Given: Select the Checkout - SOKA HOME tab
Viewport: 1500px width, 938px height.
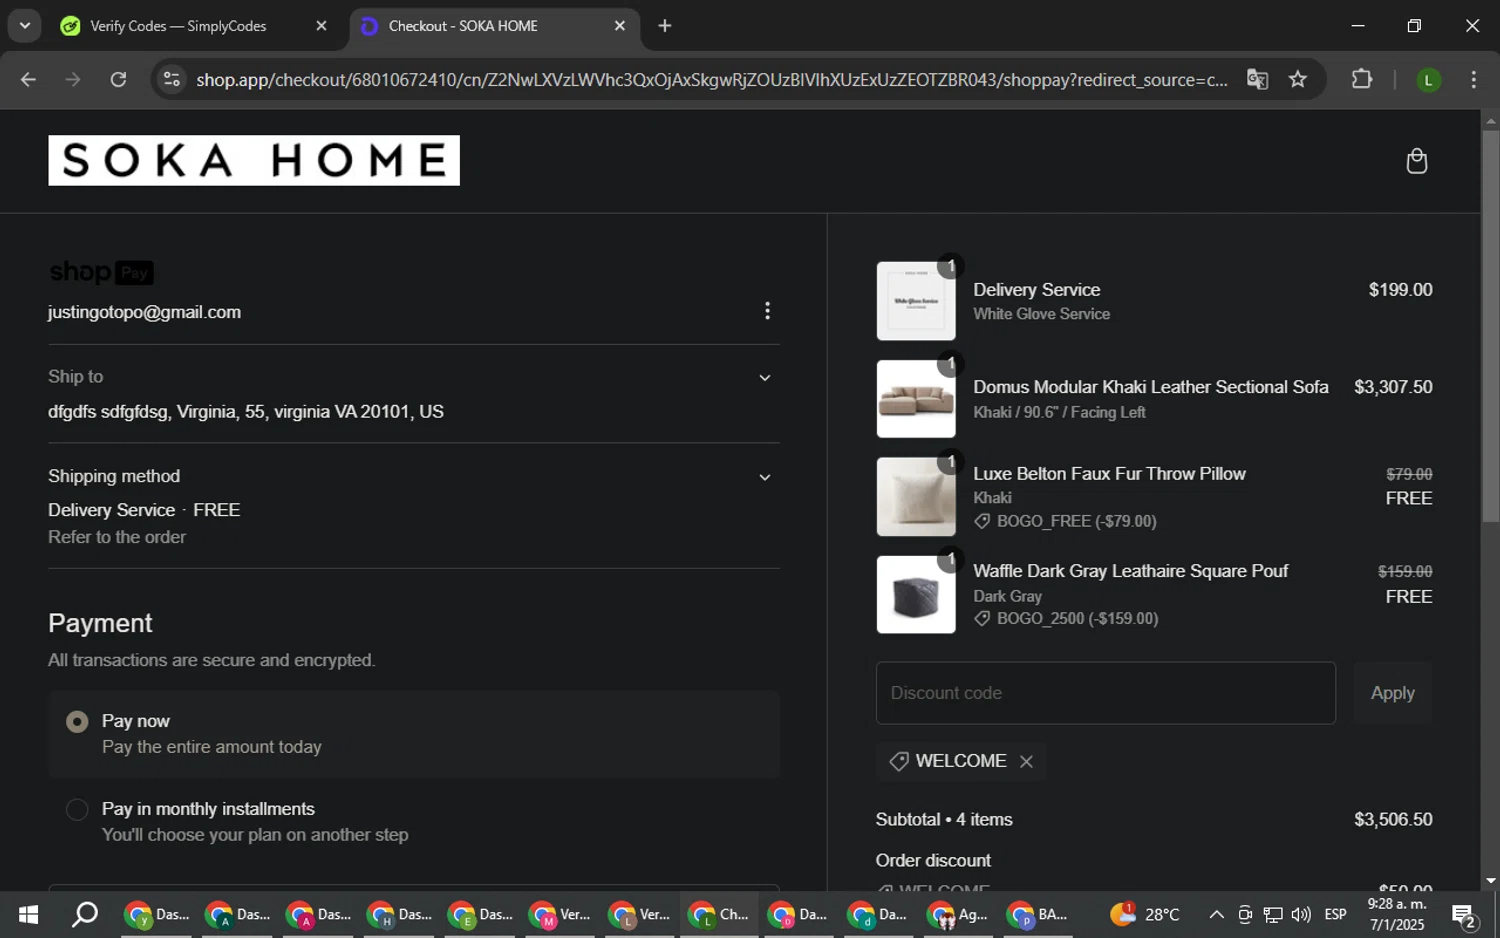Looking at the screenshot, I should click(495, 26).
